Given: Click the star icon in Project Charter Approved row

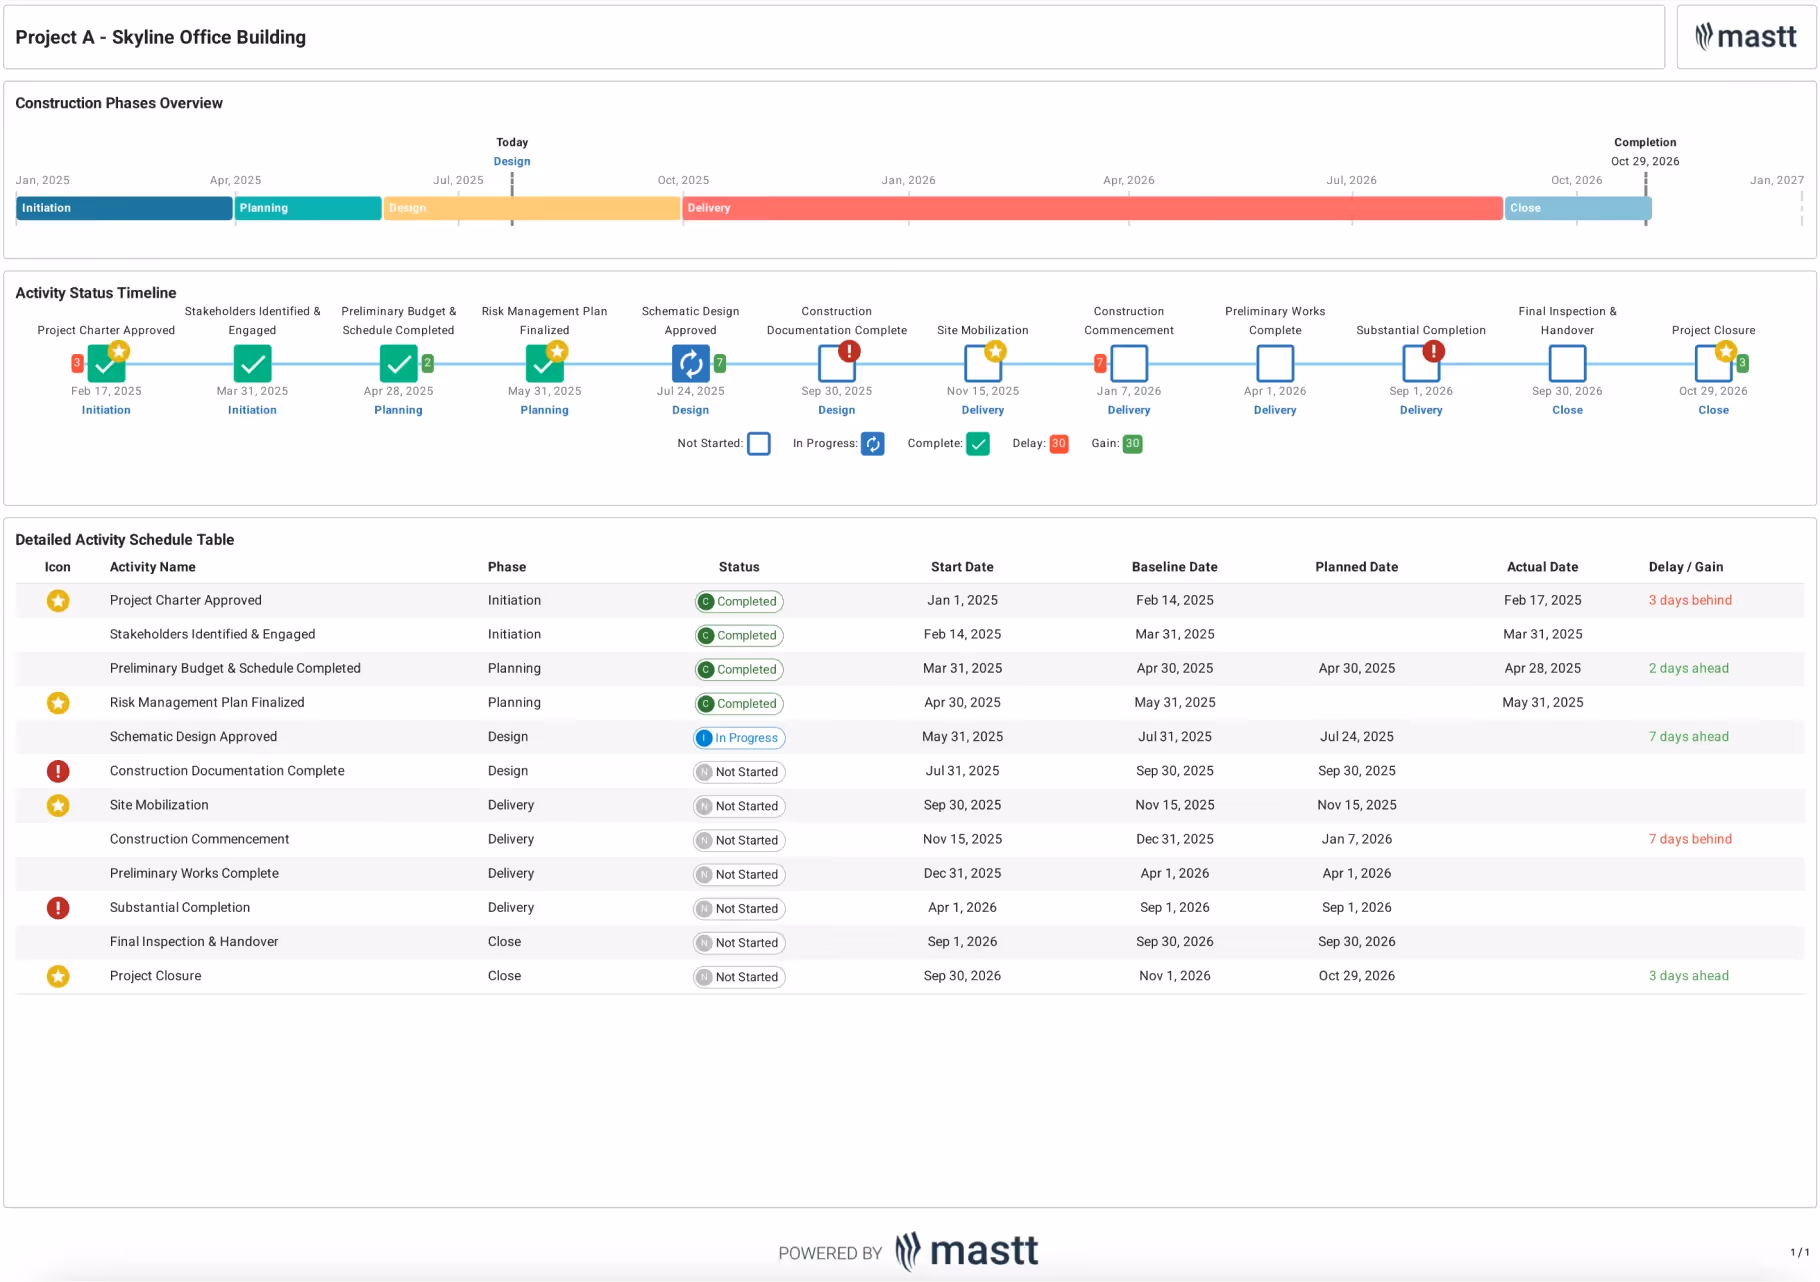Looking at the screenshot, I should (x=58, y=601).
